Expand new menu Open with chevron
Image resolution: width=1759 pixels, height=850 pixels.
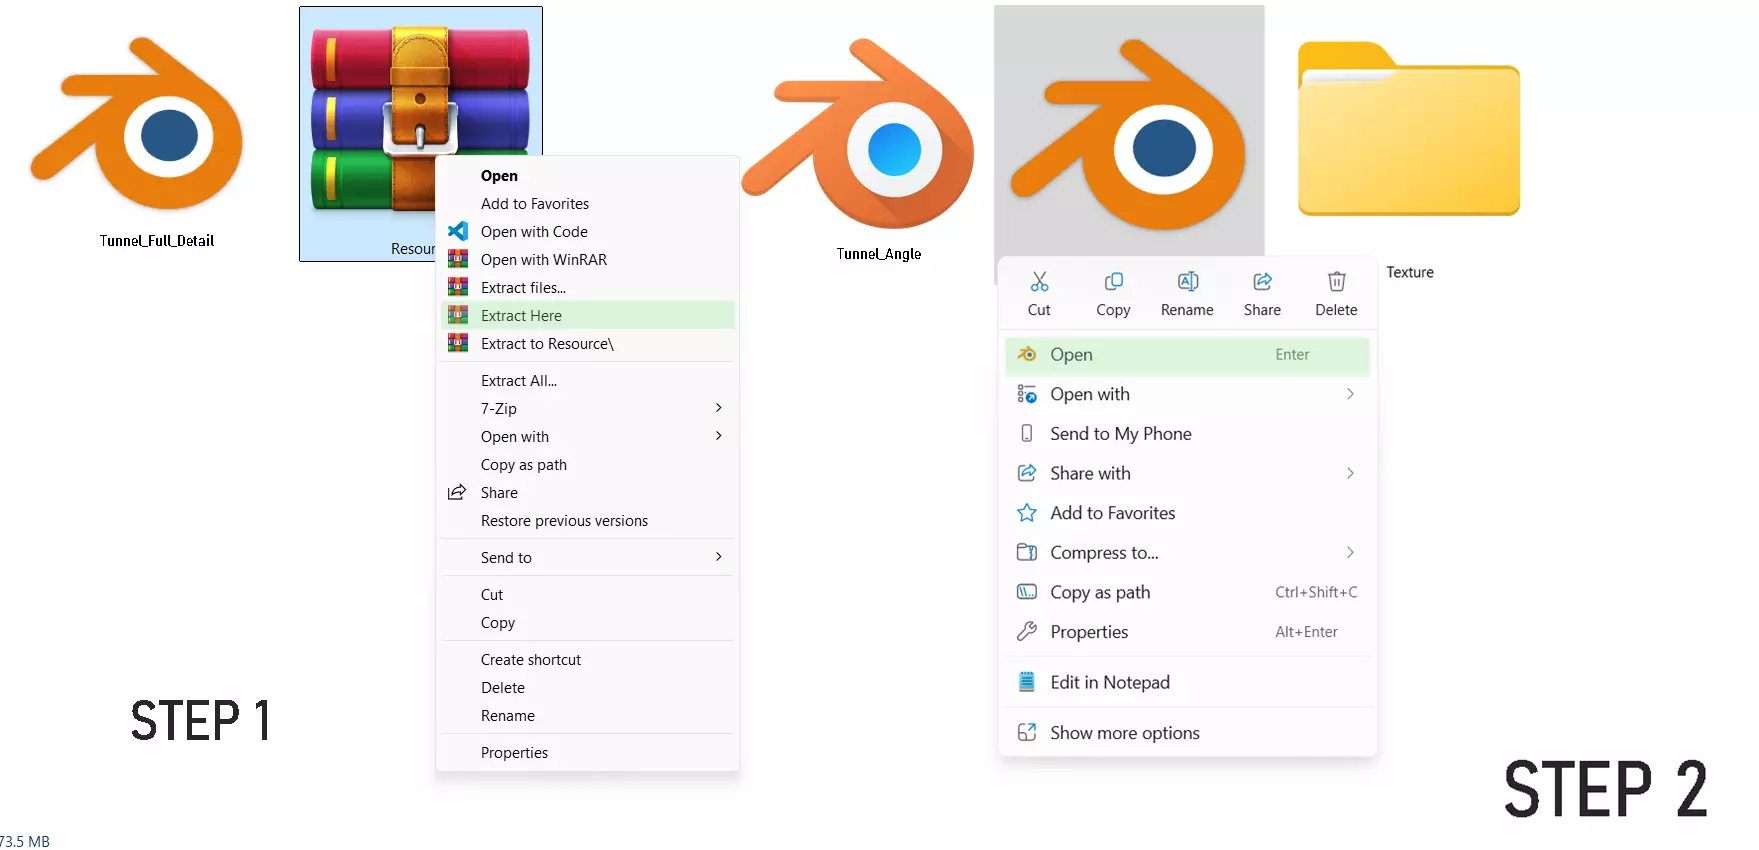pos(1350,394)
